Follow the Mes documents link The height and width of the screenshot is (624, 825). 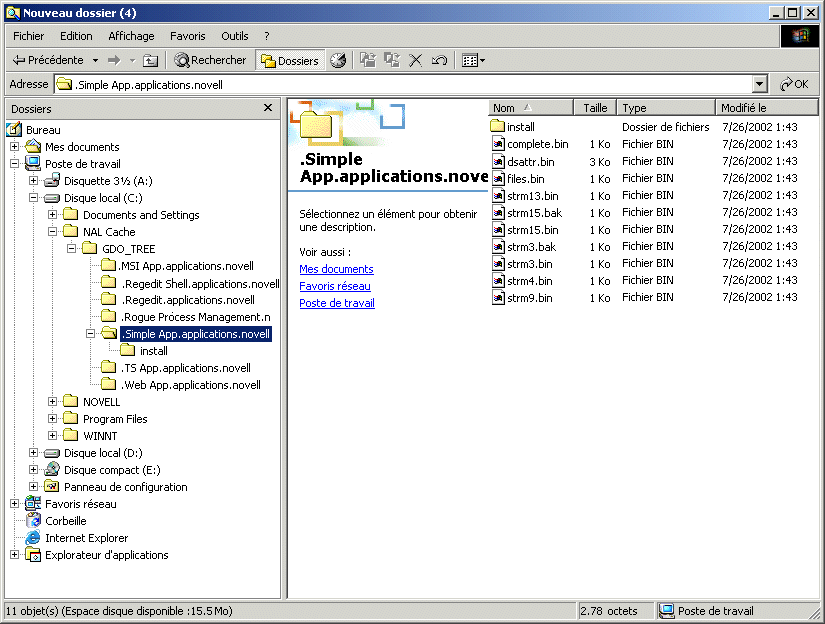coord(336,269)
